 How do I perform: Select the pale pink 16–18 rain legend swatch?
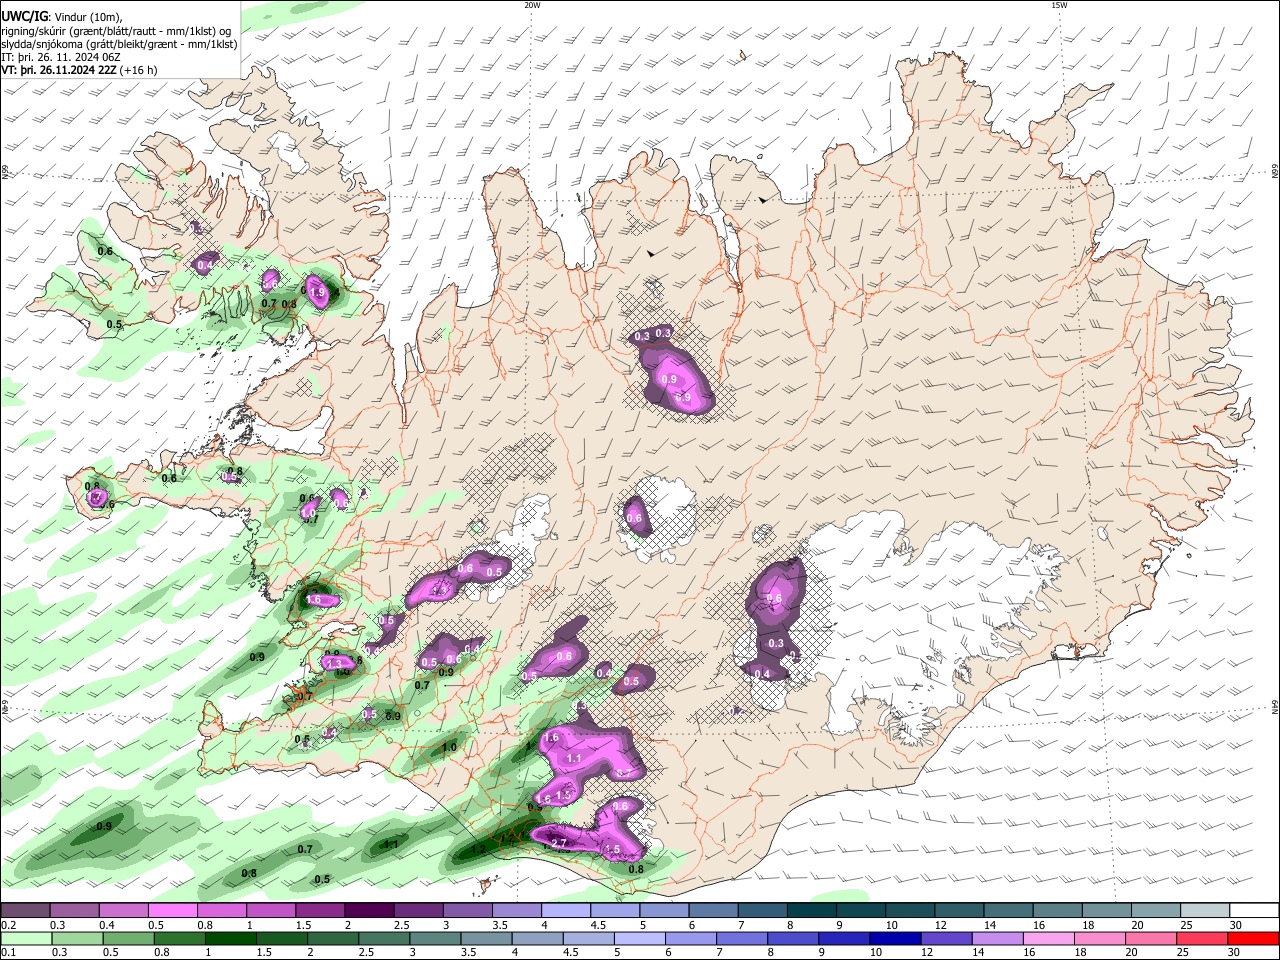coord(1047,938)
